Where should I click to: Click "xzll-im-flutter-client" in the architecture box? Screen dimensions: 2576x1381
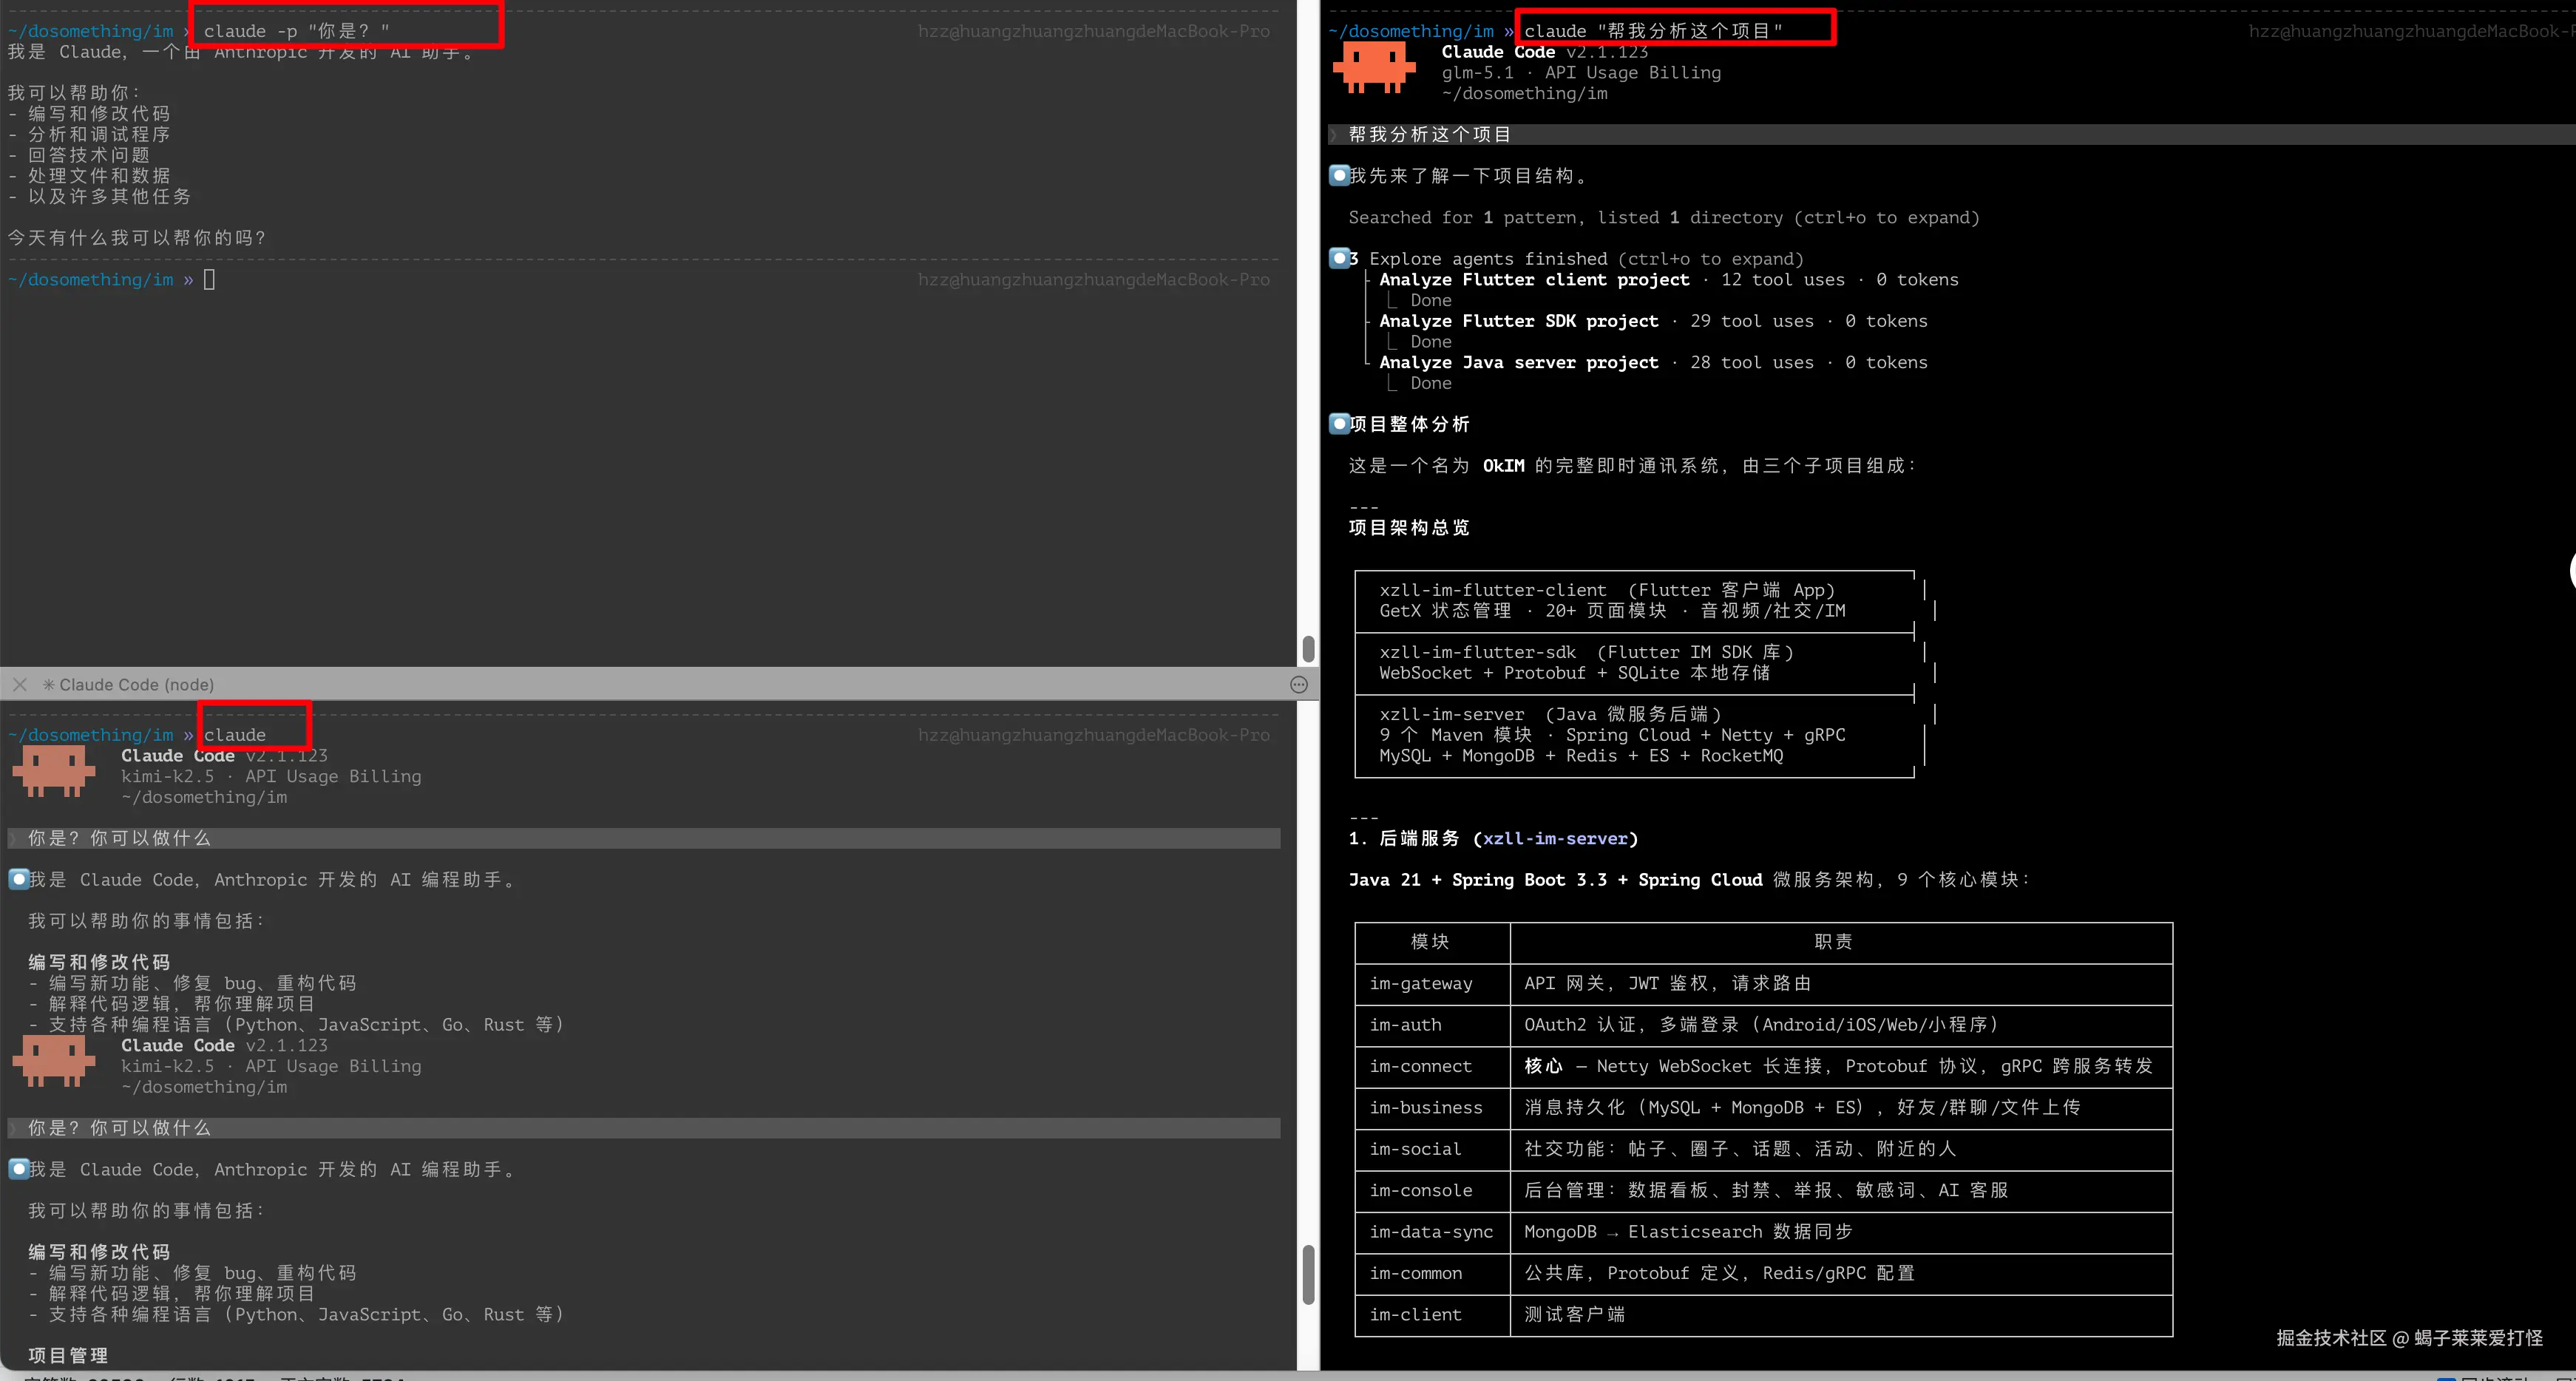tap(1492, 590)
